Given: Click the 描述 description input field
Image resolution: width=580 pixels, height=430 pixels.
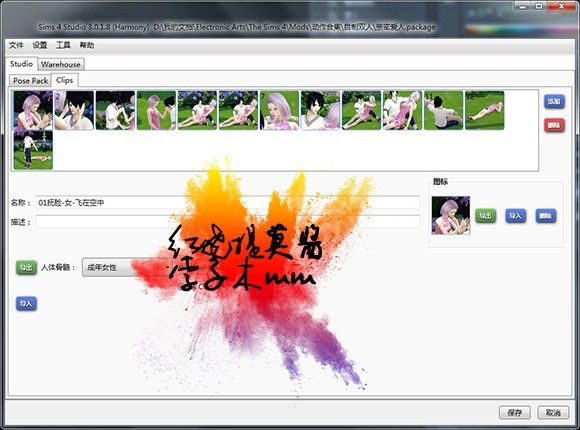Looking at the screenshot, I should click(227, 222).
